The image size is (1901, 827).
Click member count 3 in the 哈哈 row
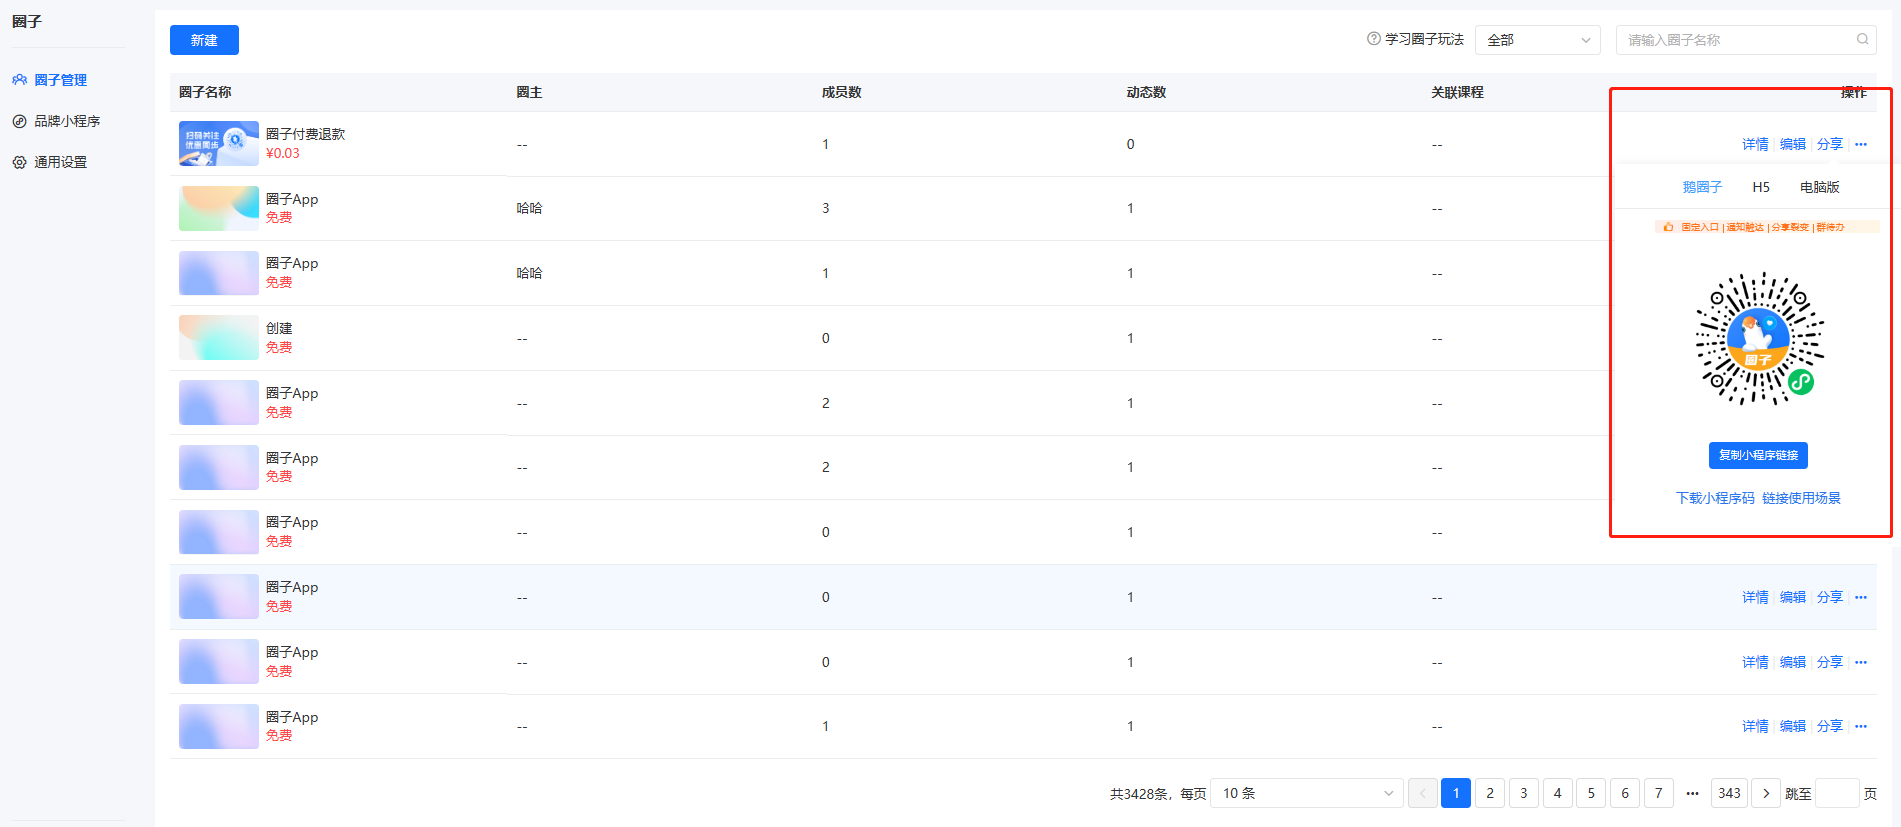pos(825,208)
